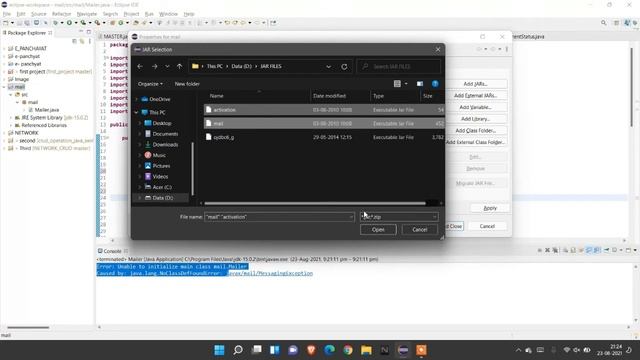Screen dimensions: 640x360
Task: Open View options dropdown arrow
Action: tap(406, 84)
